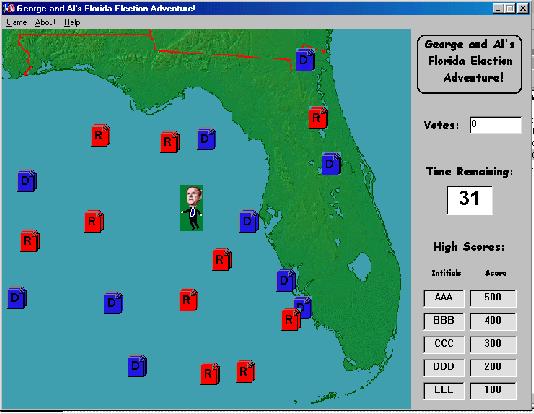Click the Time Remaining box showing 31
534x414 pixels.
click(x=470, y=200)
